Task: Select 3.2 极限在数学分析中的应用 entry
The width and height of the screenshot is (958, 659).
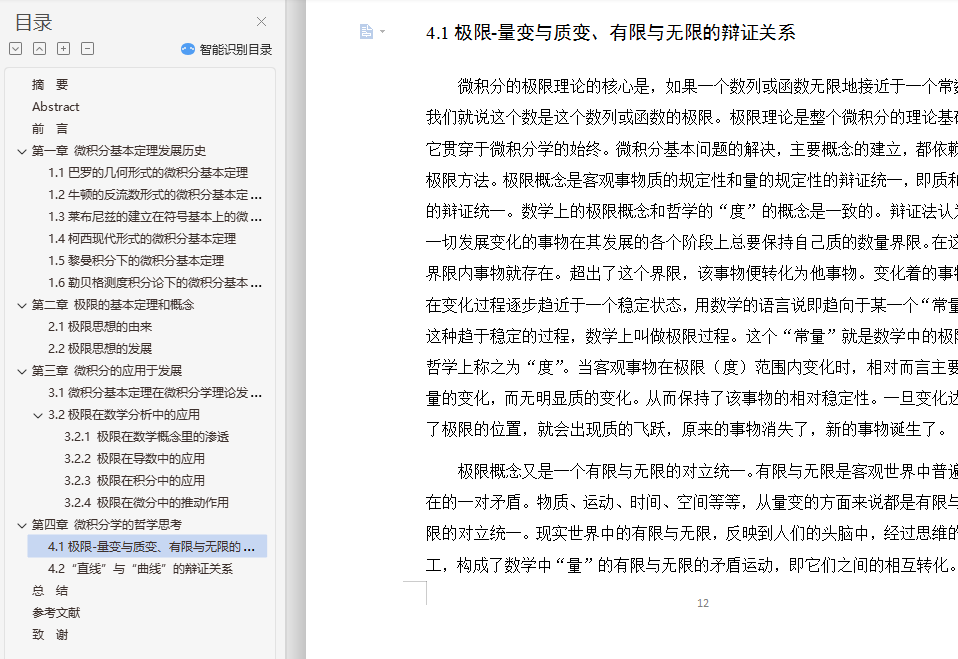Action: [123, 415]
